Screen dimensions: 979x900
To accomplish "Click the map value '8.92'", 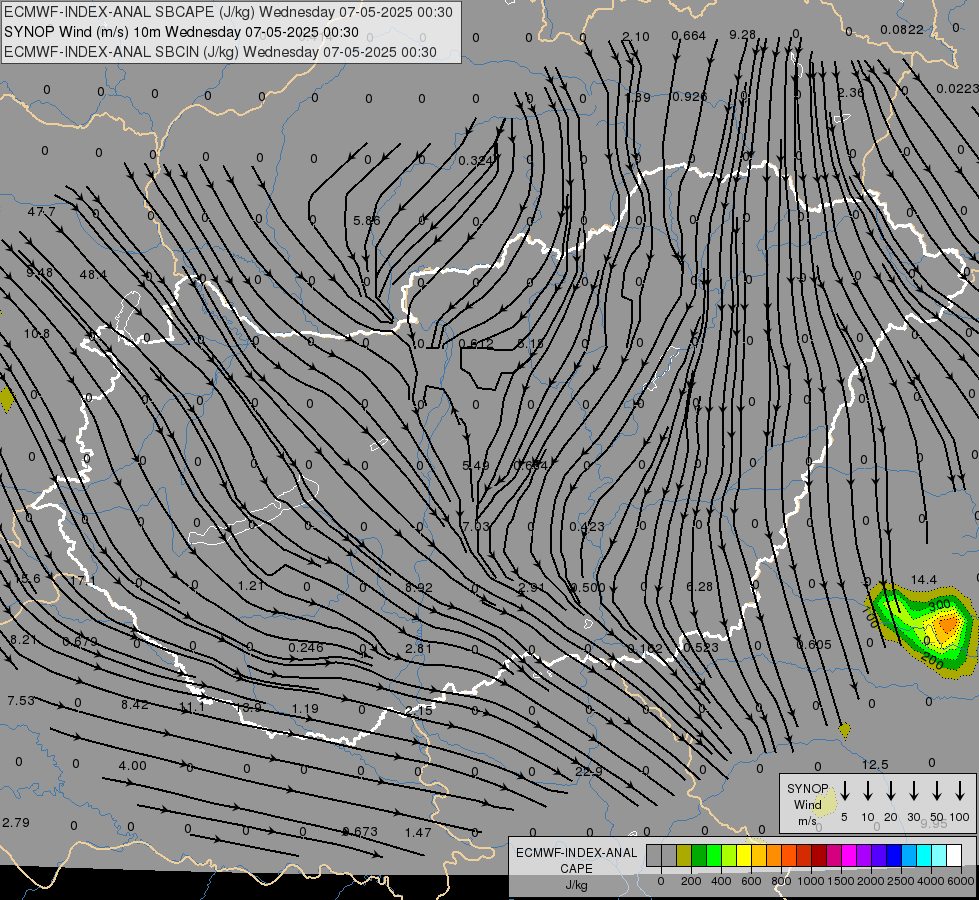I will 418,587.
